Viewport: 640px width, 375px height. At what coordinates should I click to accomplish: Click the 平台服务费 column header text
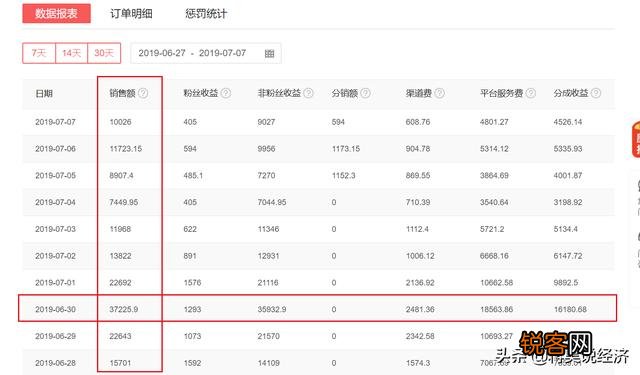pyautogui.click(x=502, y=93)
